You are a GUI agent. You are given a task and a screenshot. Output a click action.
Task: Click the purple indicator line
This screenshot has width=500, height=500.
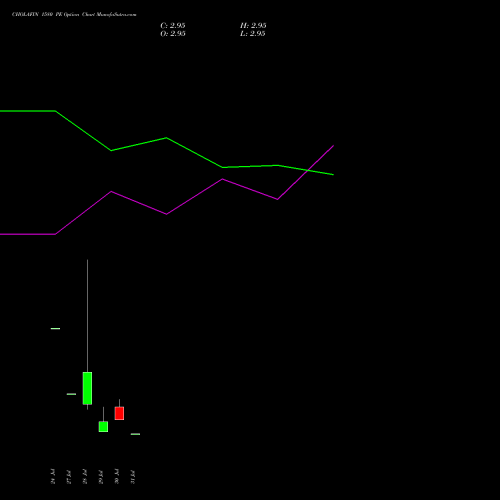click(x=167, y=214)
